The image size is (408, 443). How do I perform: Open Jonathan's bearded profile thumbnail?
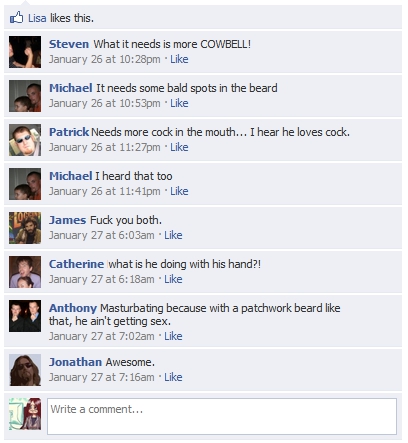click(x=25, y=370)
